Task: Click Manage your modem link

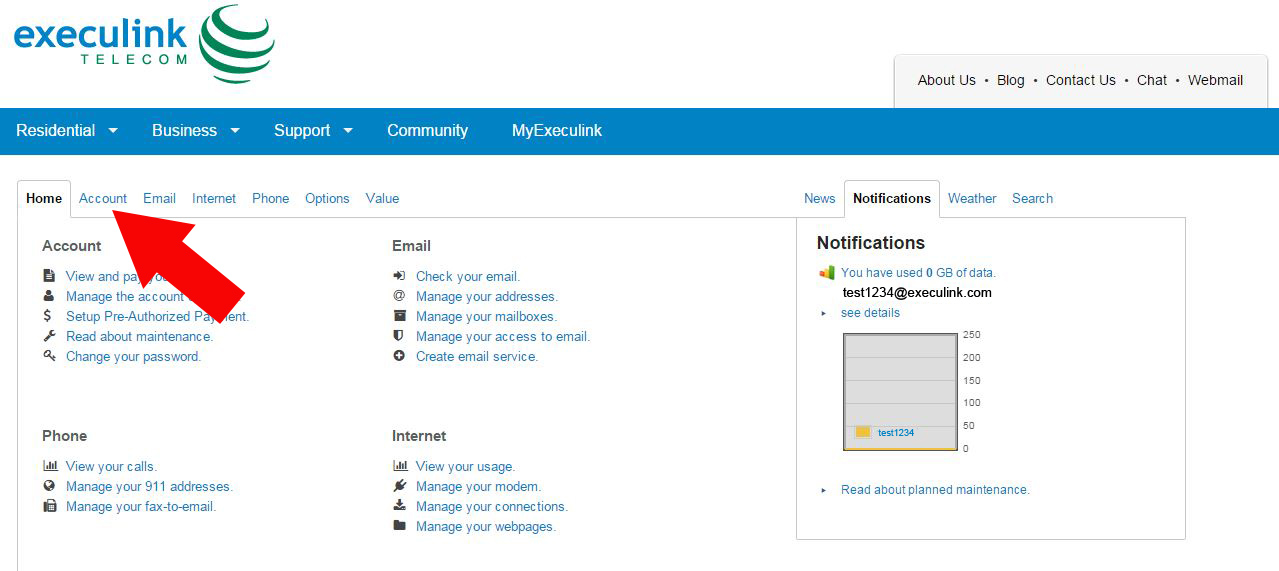Action: (x=478, y=486)
